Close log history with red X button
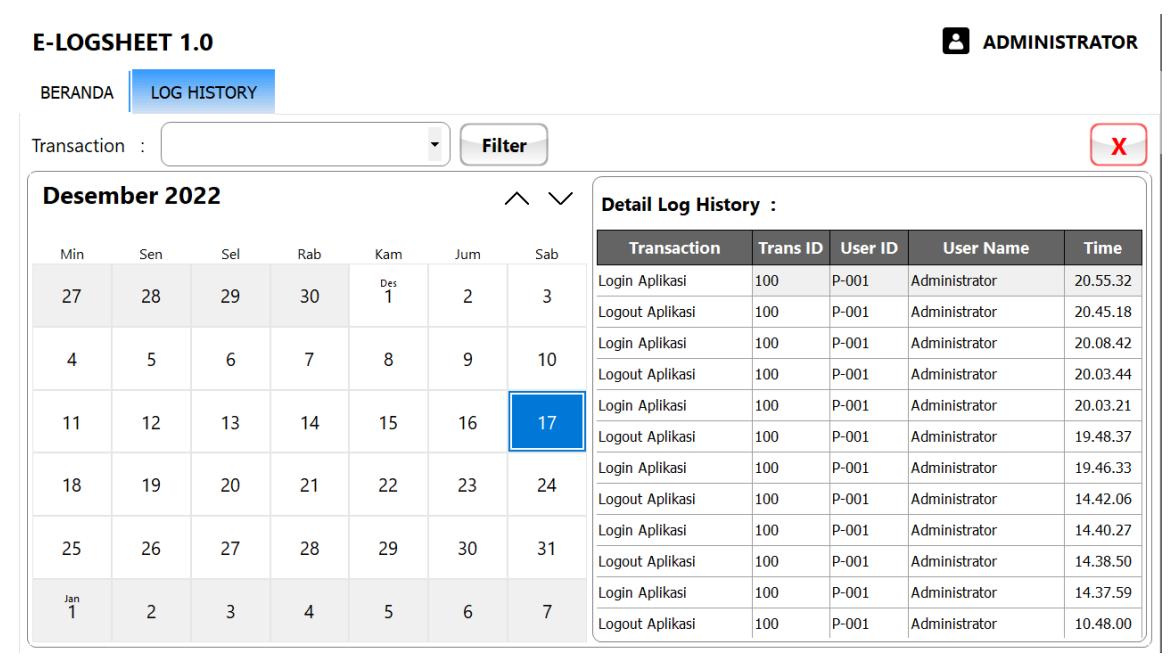1175x671 pixels. pyautogui.click(x=1118, y=145)
